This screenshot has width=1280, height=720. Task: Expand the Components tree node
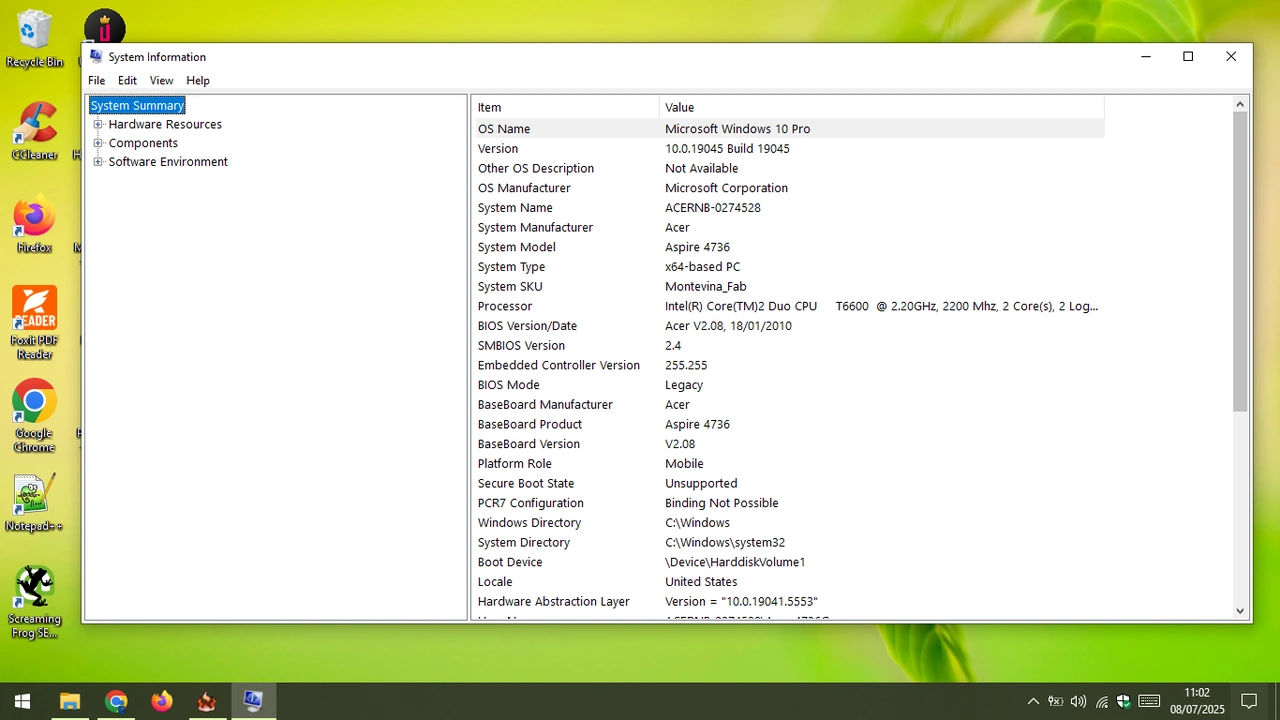coord(99,143)
